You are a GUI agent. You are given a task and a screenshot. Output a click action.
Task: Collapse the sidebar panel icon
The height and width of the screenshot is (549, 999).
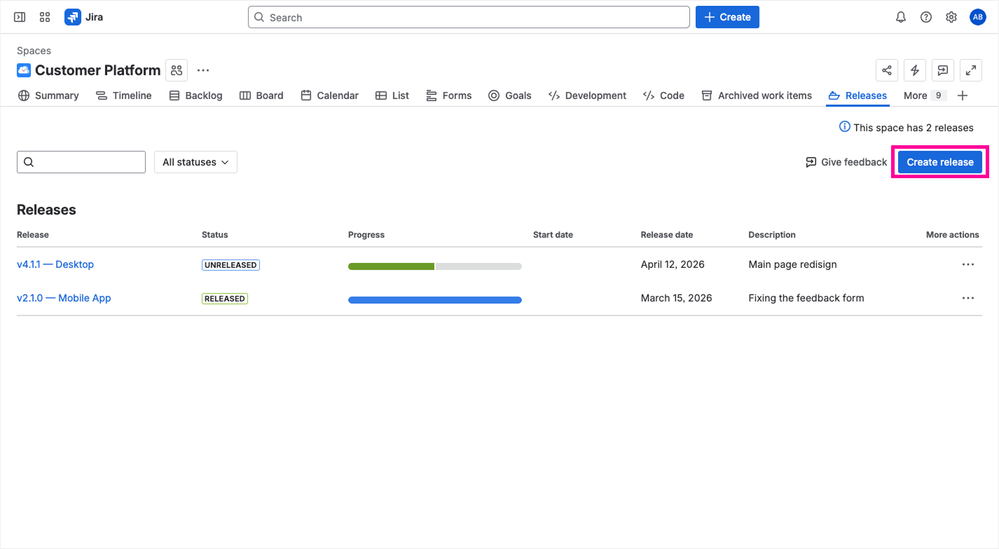point(20,17)
